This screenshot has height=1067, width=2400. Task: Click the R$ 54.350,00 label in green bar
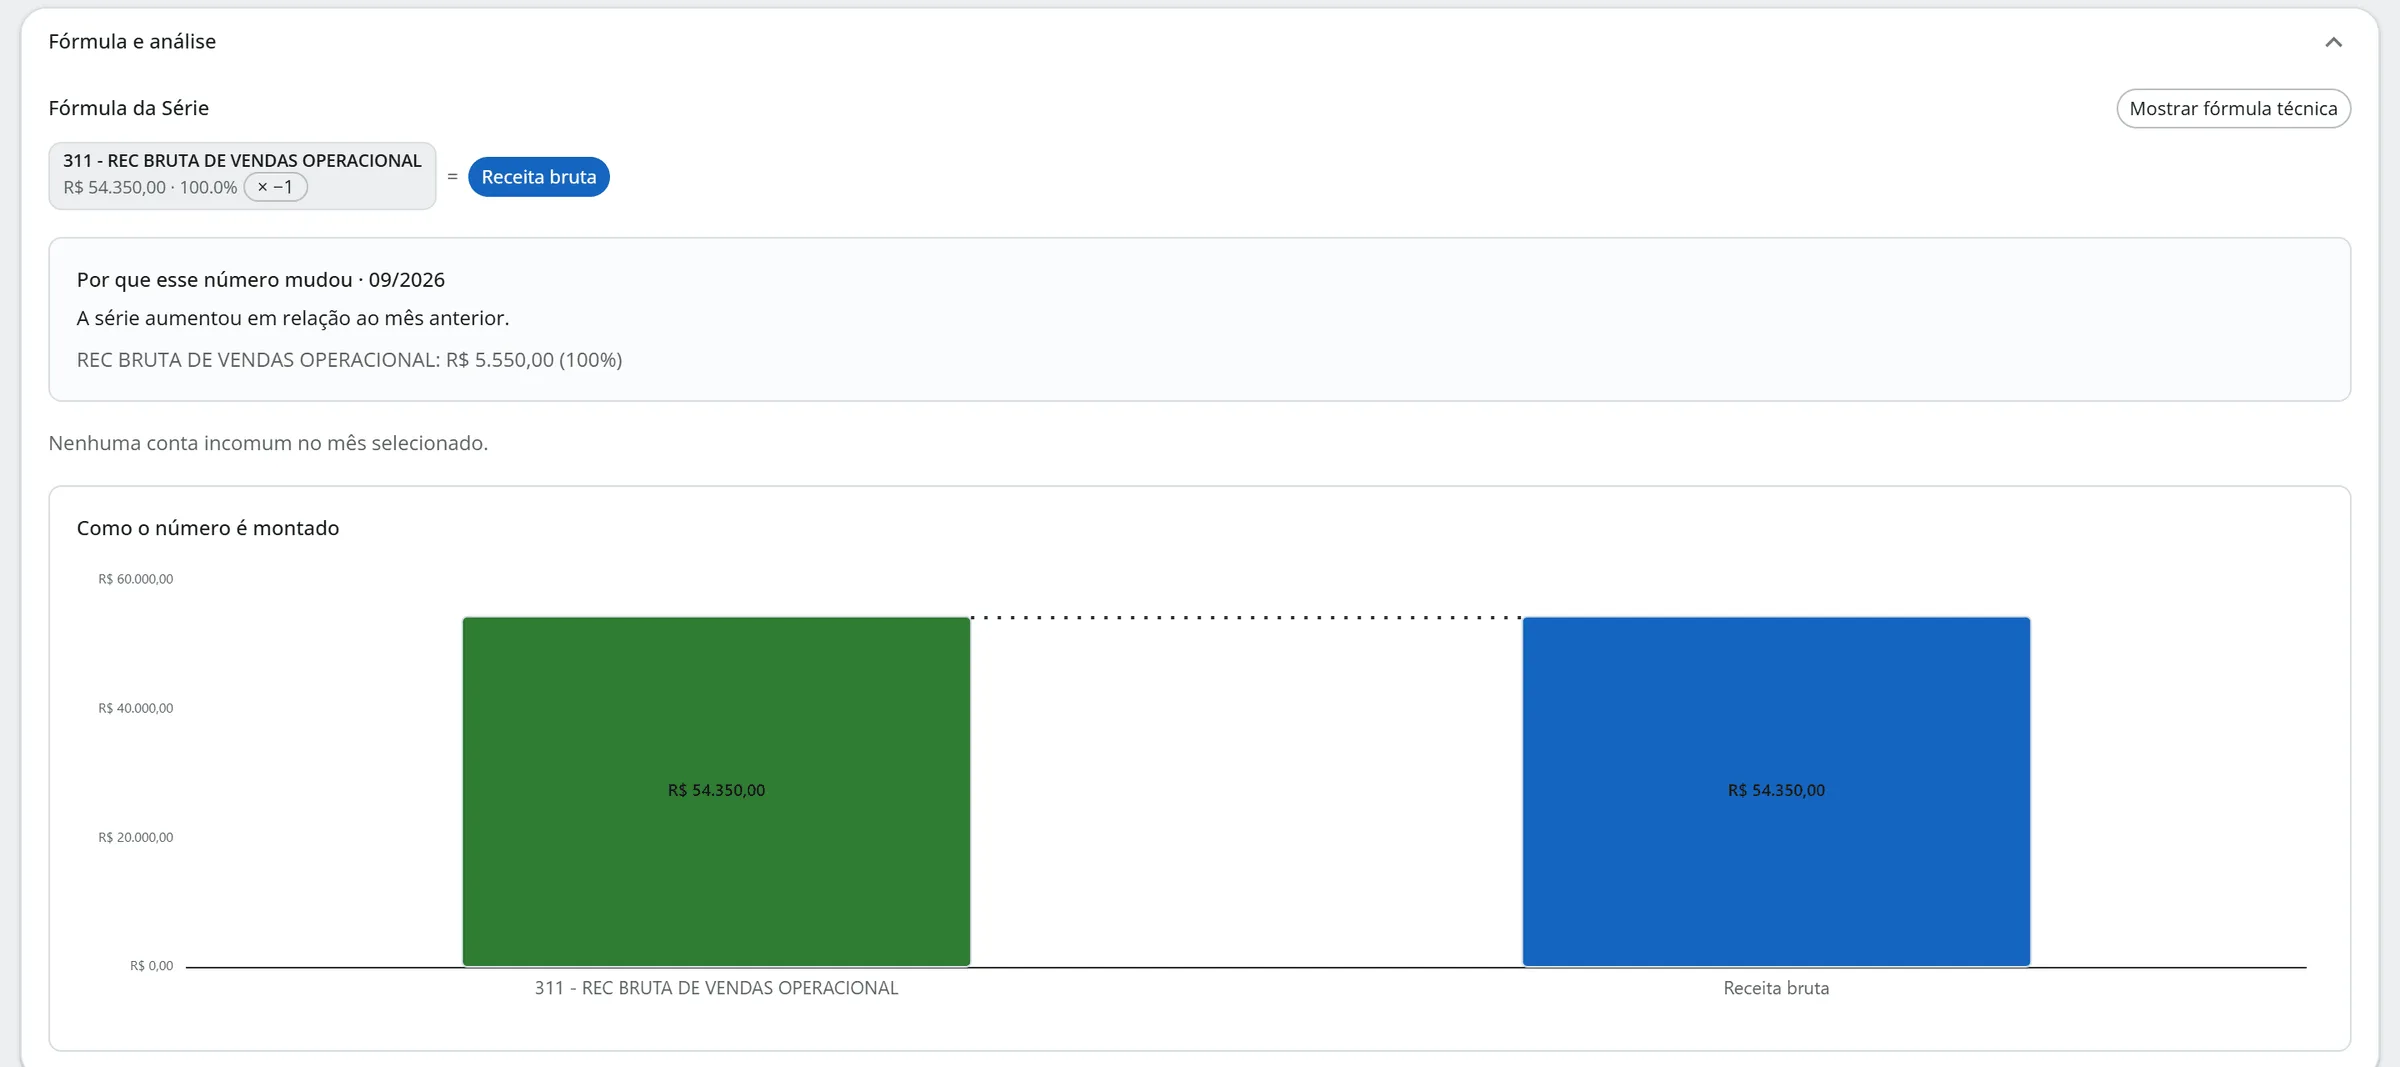(x=716, y=790)
